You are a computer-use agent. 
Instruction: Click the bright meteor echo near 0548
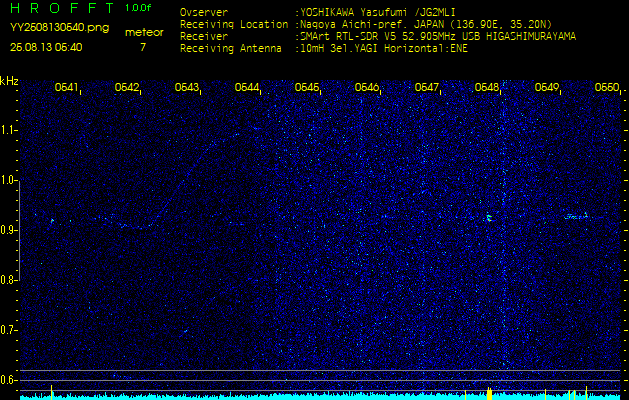point(489,218)
